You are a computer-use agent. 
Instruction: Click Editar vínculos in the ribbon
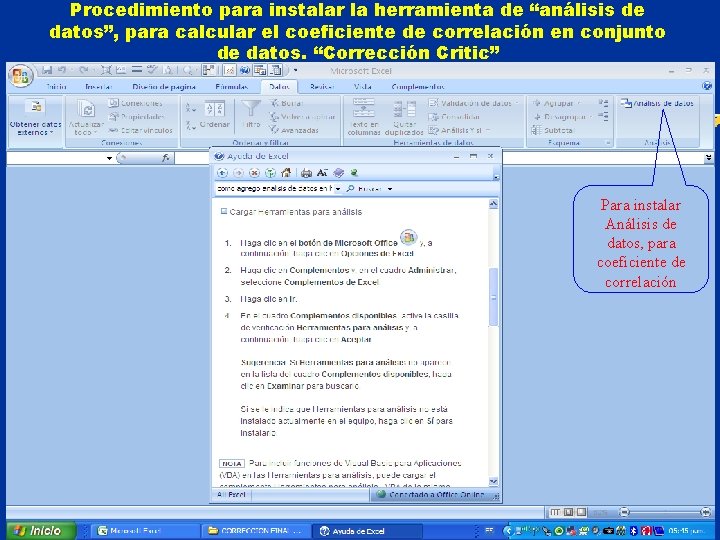pos(141,130)
